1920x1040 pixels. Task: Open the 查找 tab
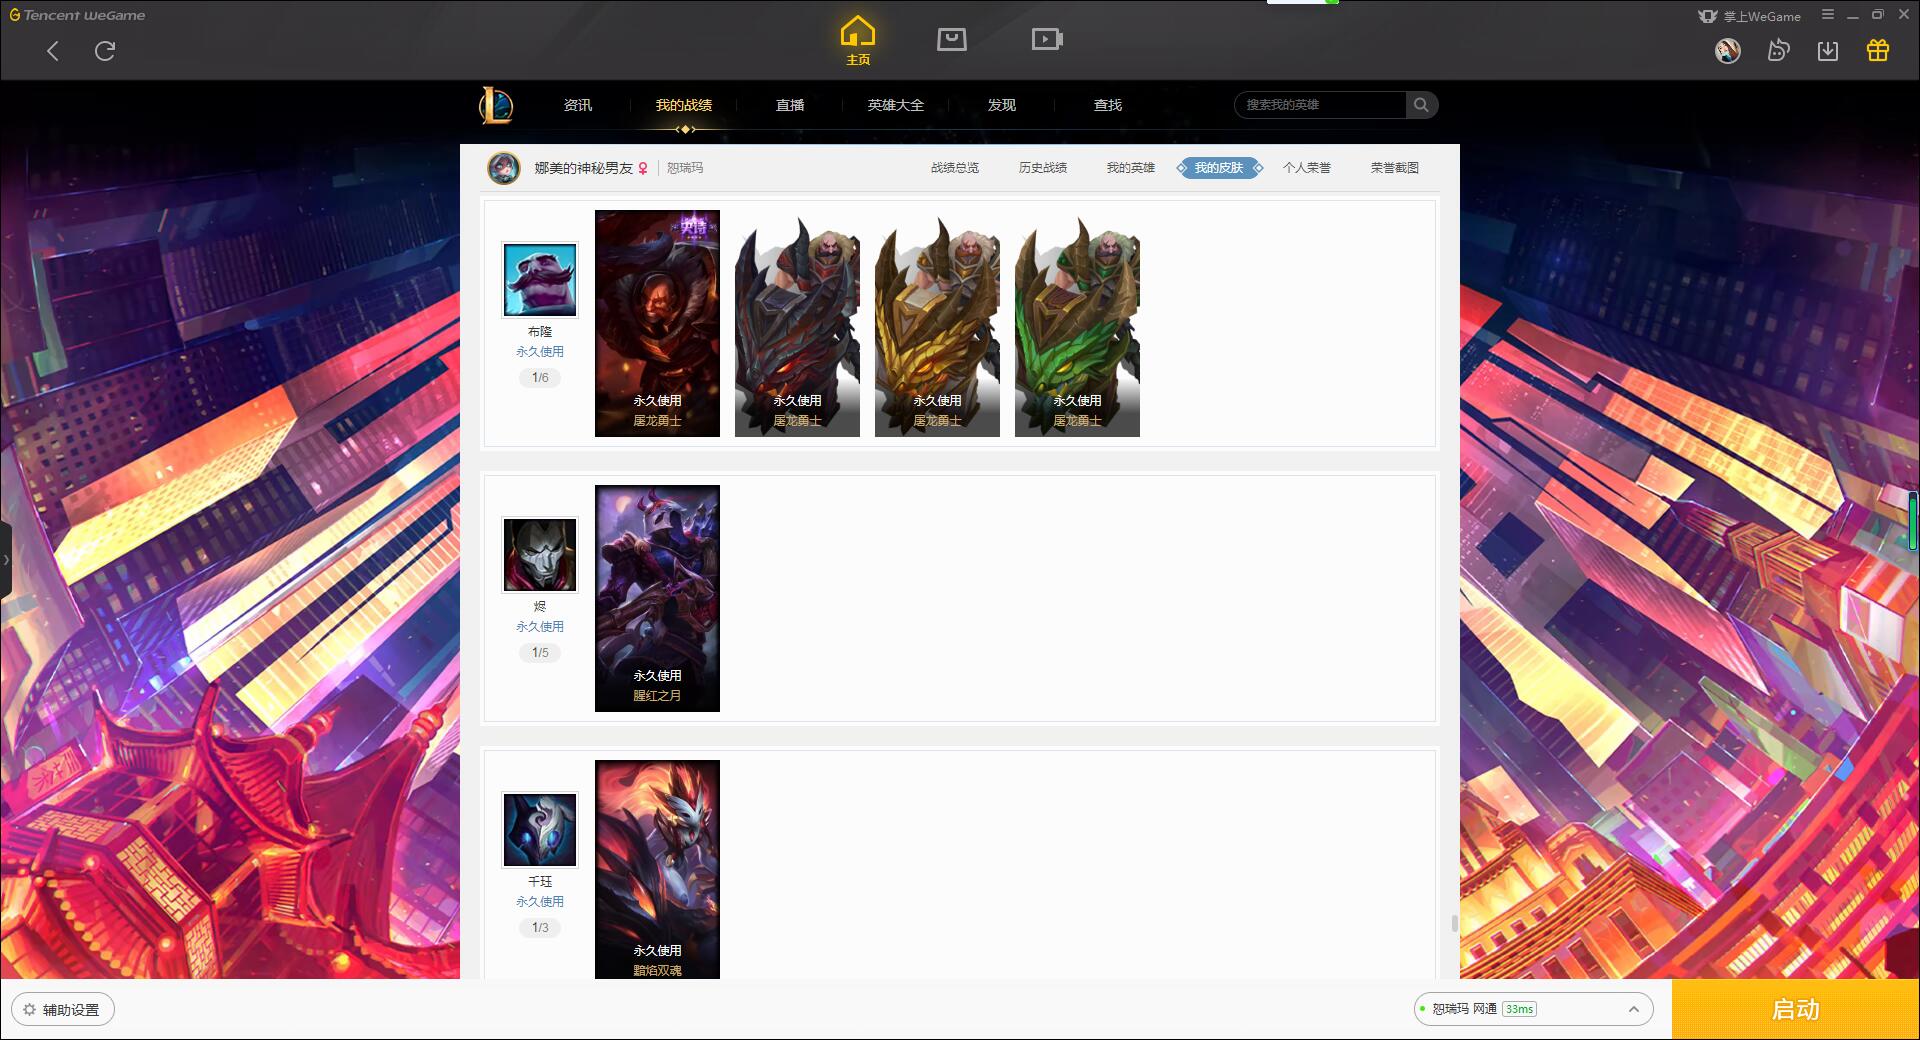(1108, 105)
